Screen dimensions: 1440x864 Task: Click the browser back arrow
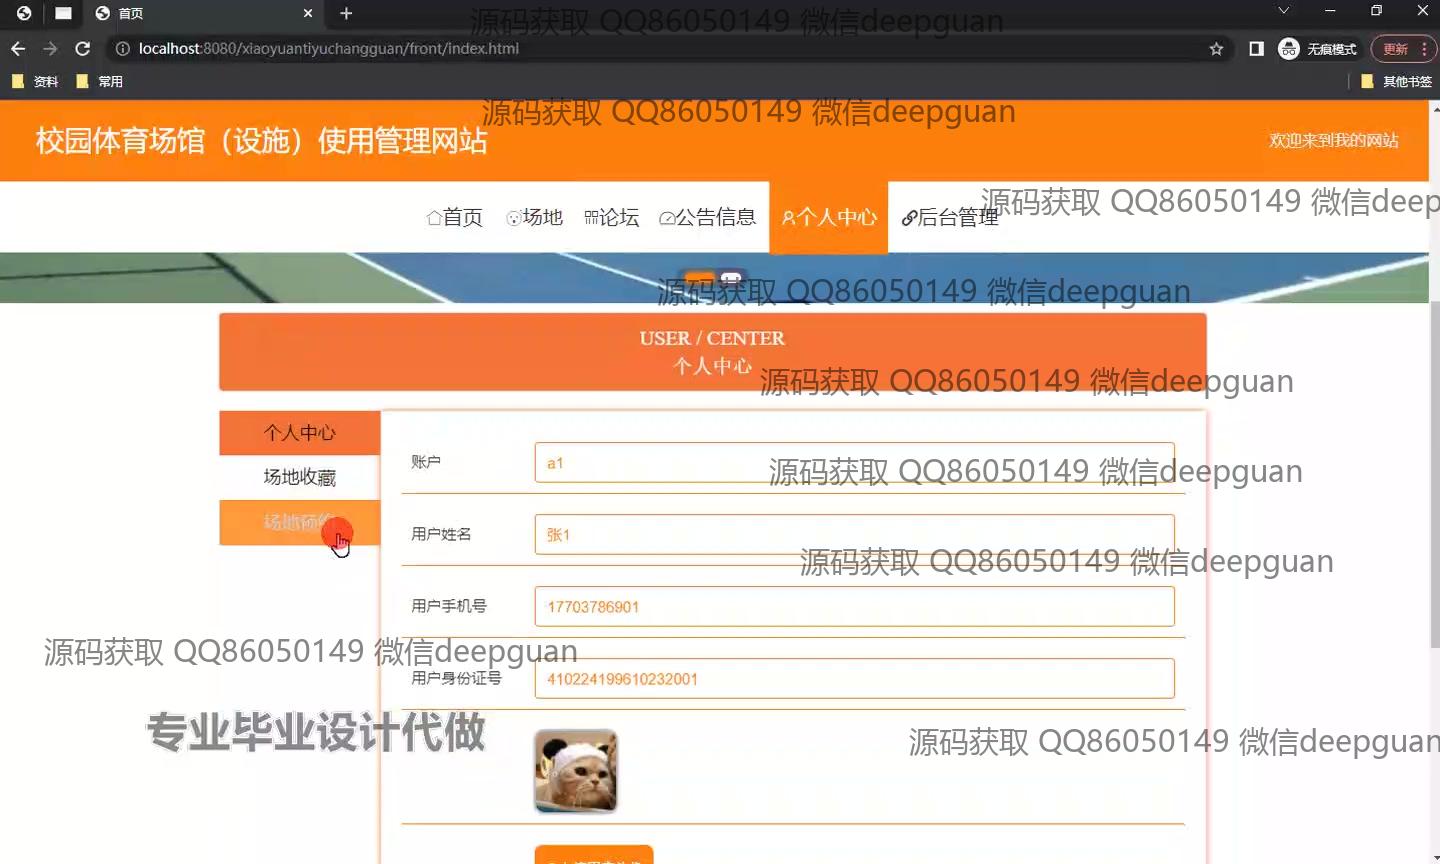[x=18, y=49]
